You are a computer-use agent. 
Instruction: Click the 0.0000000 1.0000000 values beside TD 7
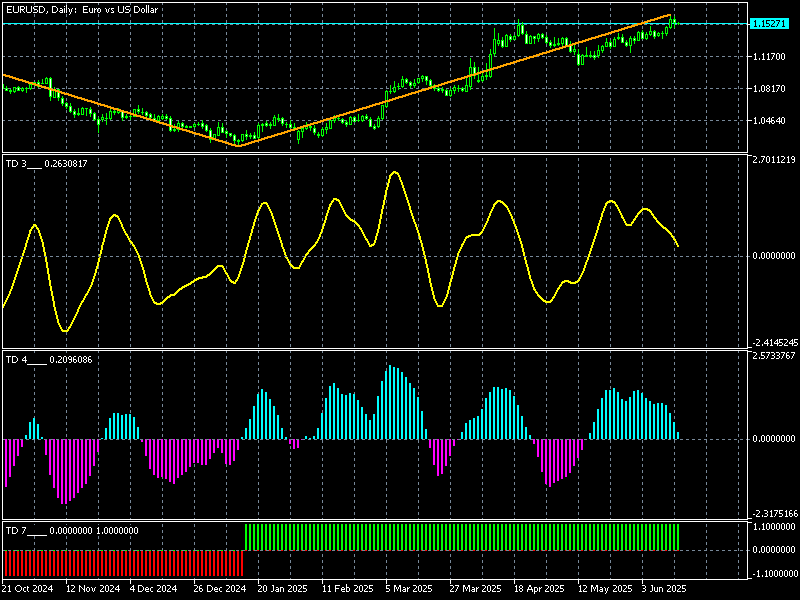point(94,531)
